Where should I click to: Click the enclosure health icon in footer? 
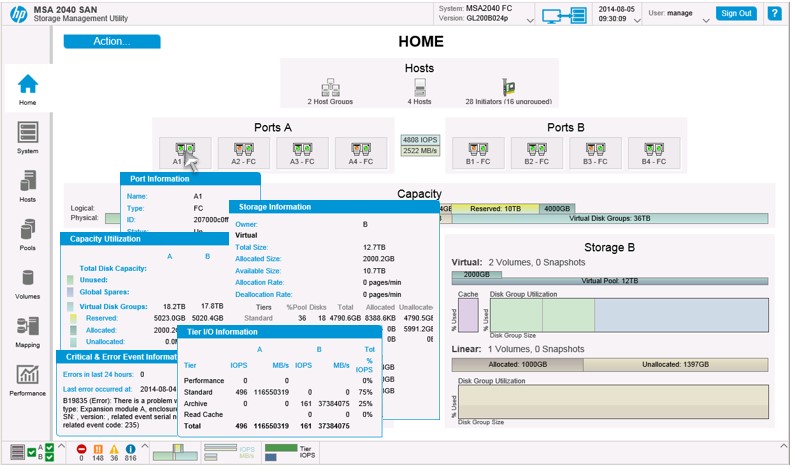click(x=18, y=452)
